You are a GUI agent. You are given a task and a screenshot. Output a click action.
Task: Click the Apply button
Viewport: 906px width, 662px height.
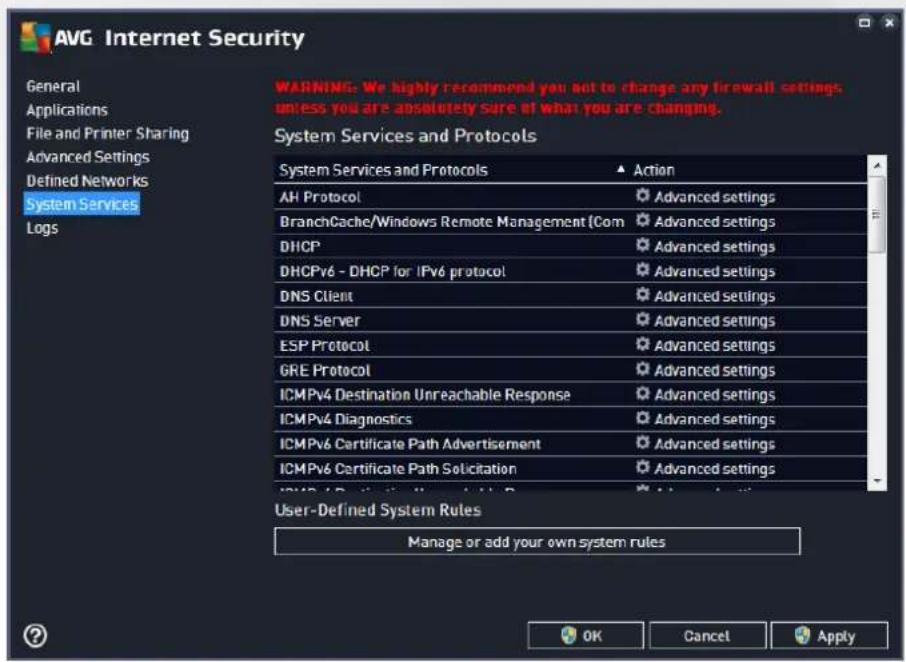coord(829,635)
